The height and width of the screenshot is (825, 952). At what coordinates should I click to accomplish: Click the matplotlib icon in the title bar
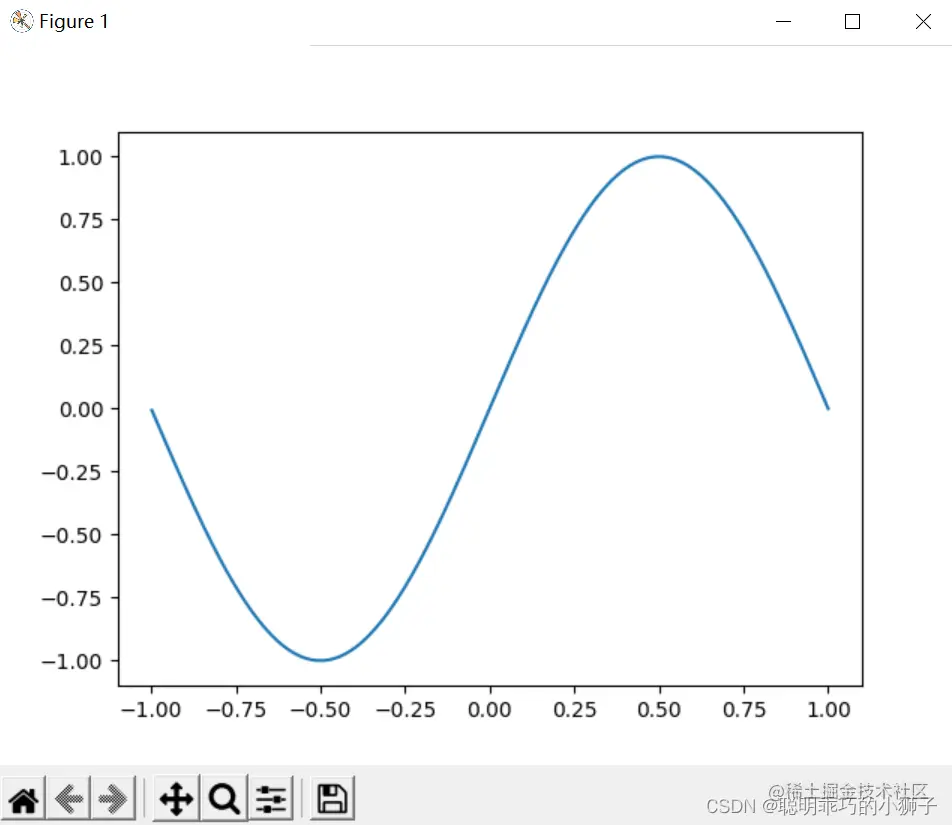point(21,21)
